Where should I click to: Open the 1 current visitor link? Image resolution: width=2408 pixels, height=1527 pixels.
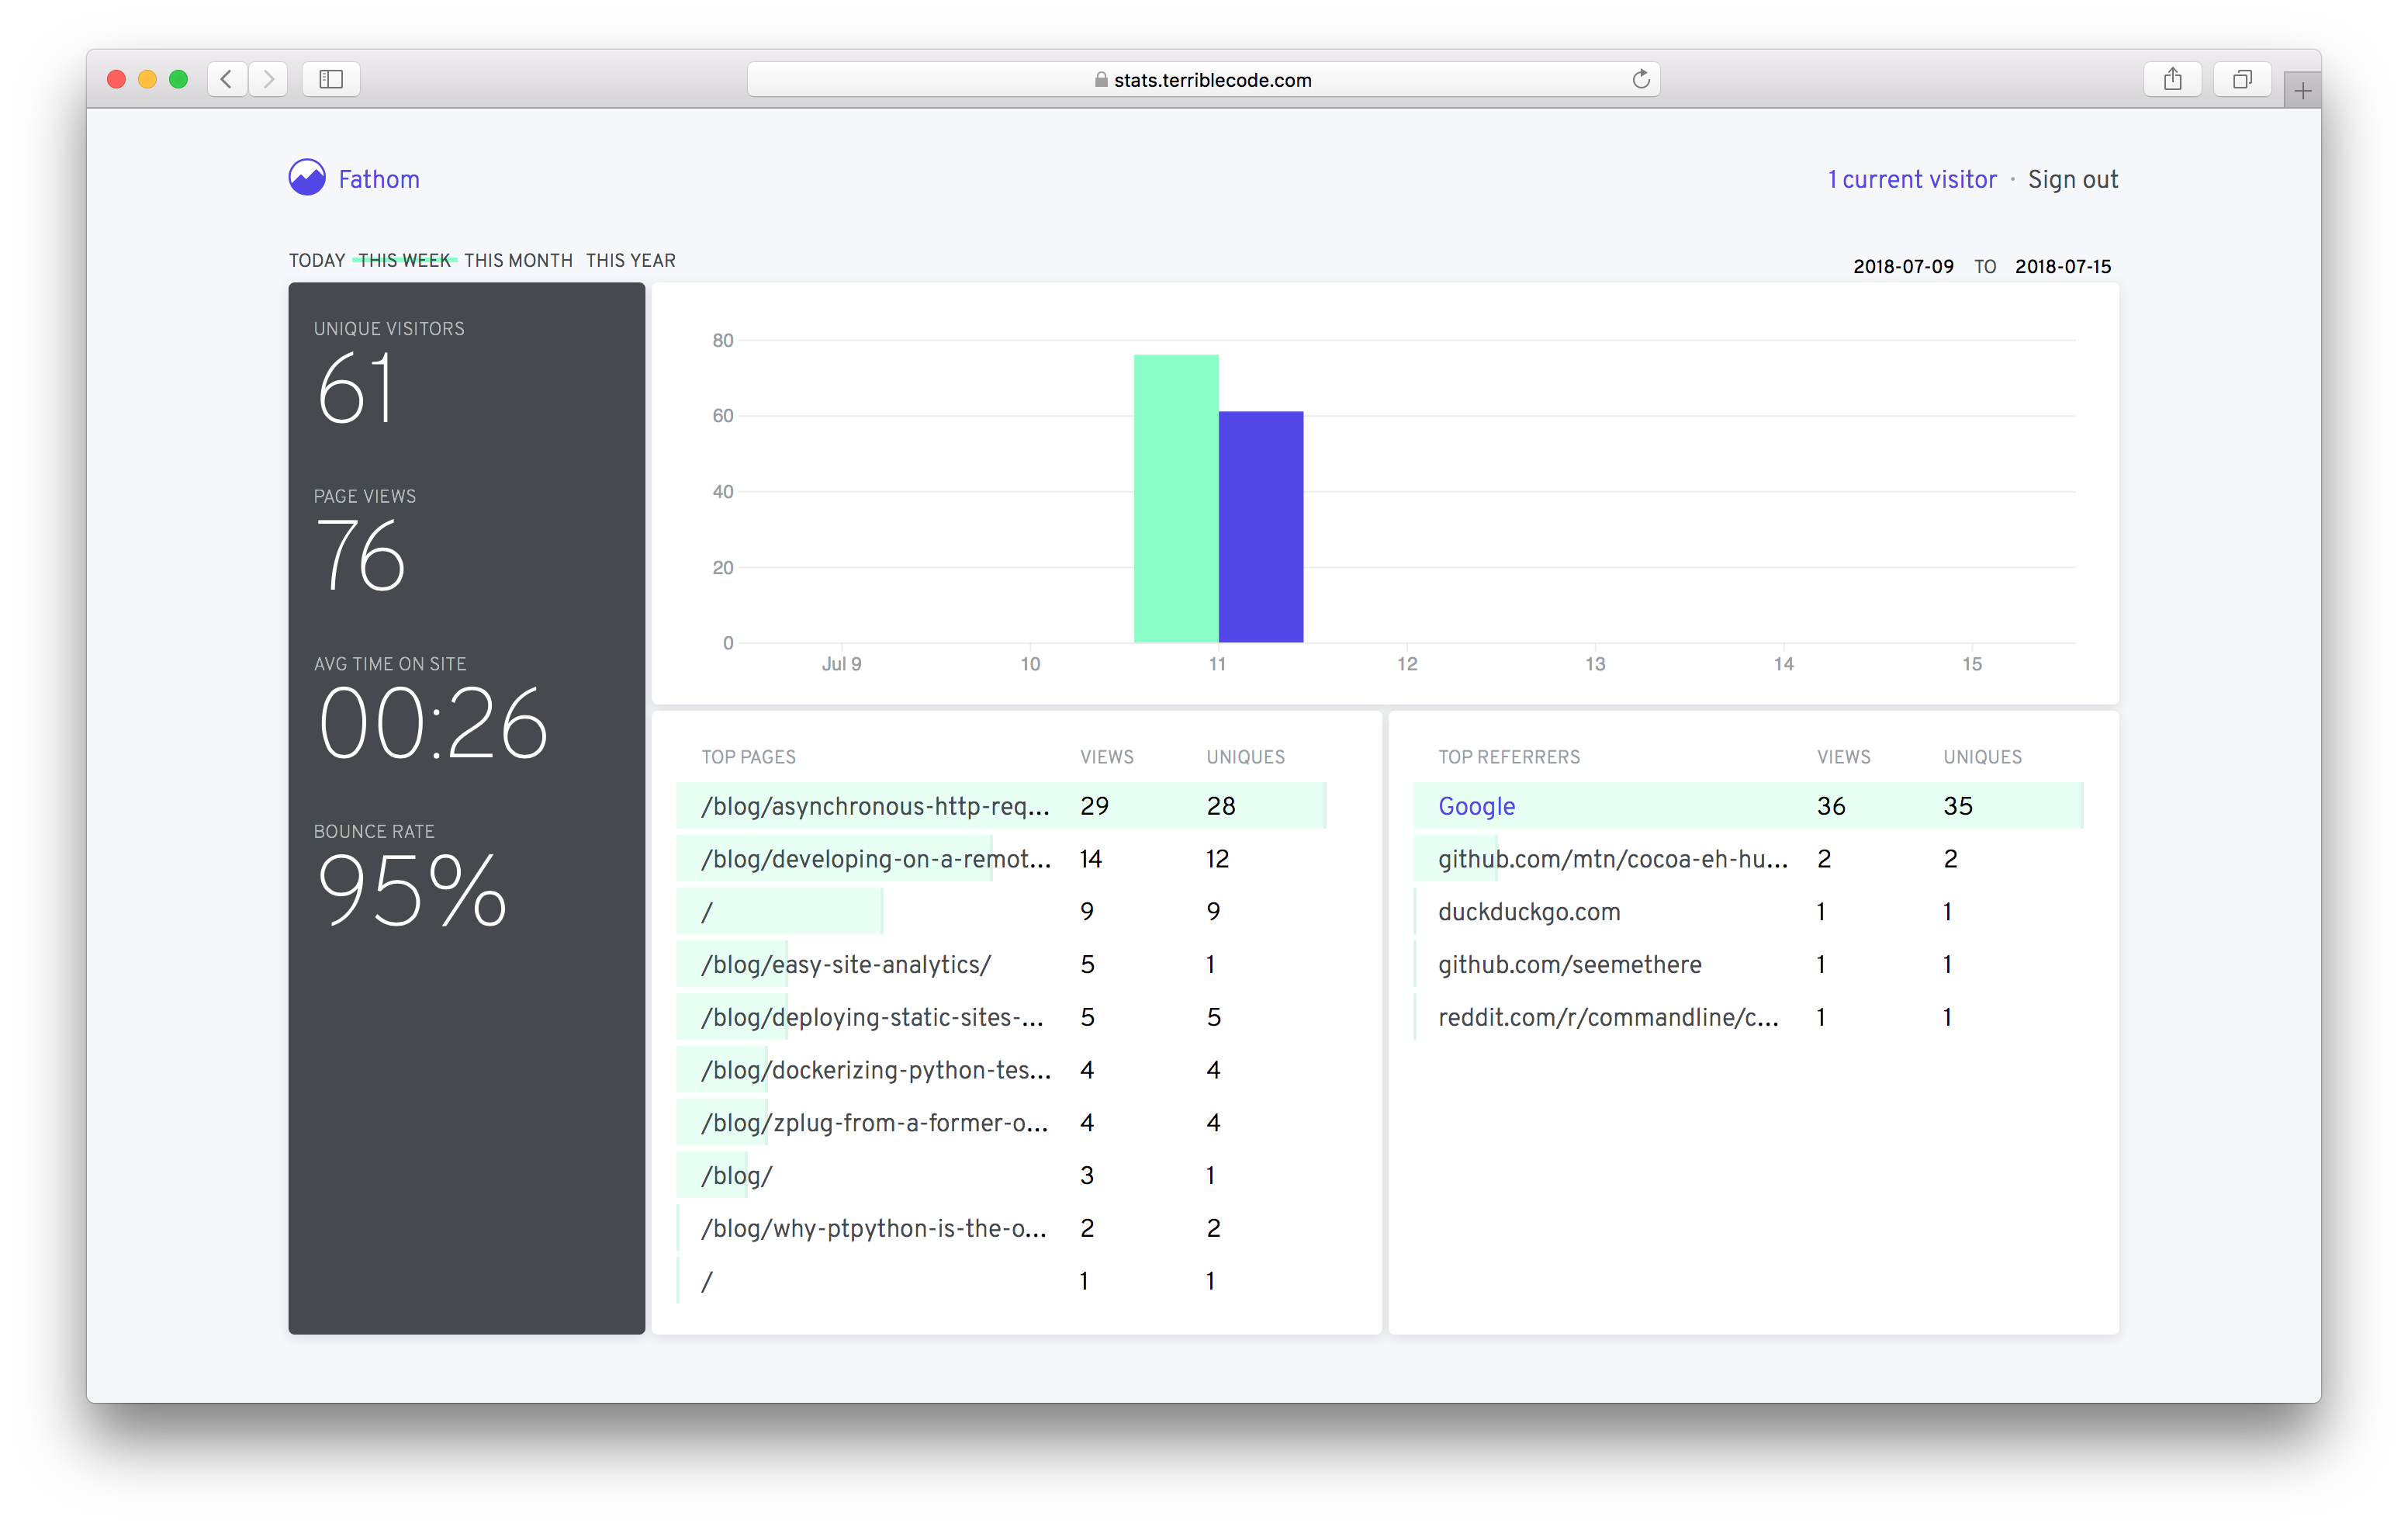click(1911, 179)
